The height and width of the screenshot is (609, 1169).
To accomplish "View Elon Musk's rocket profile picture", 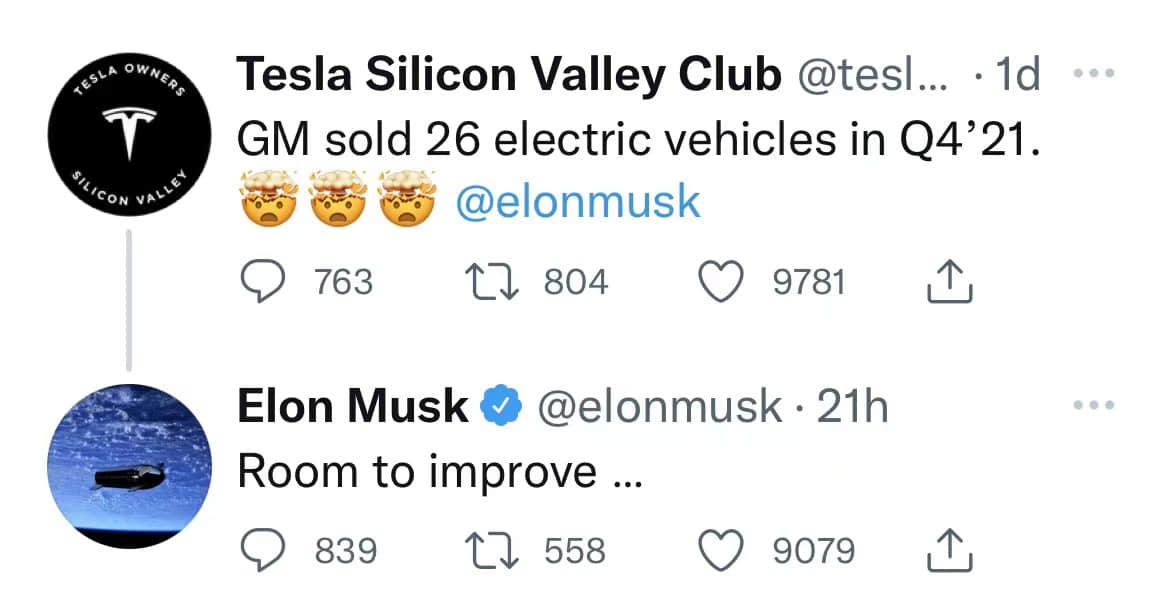I will pos(130,466).
